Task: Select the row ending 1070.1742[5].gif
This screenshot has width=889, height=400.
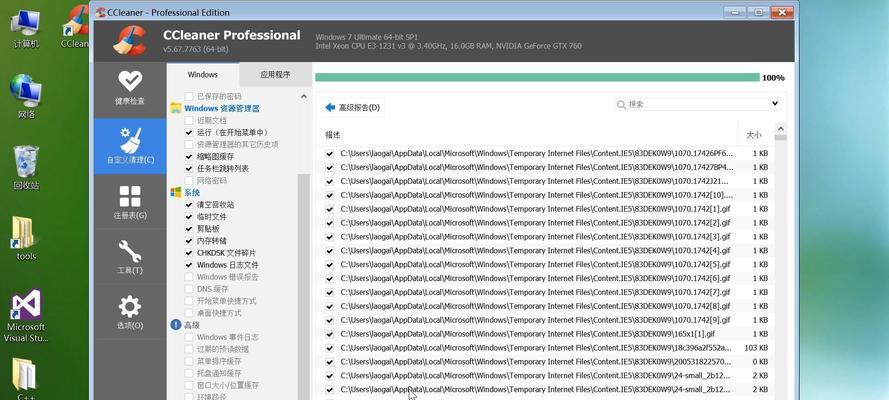Action: (x=546, y=265)
